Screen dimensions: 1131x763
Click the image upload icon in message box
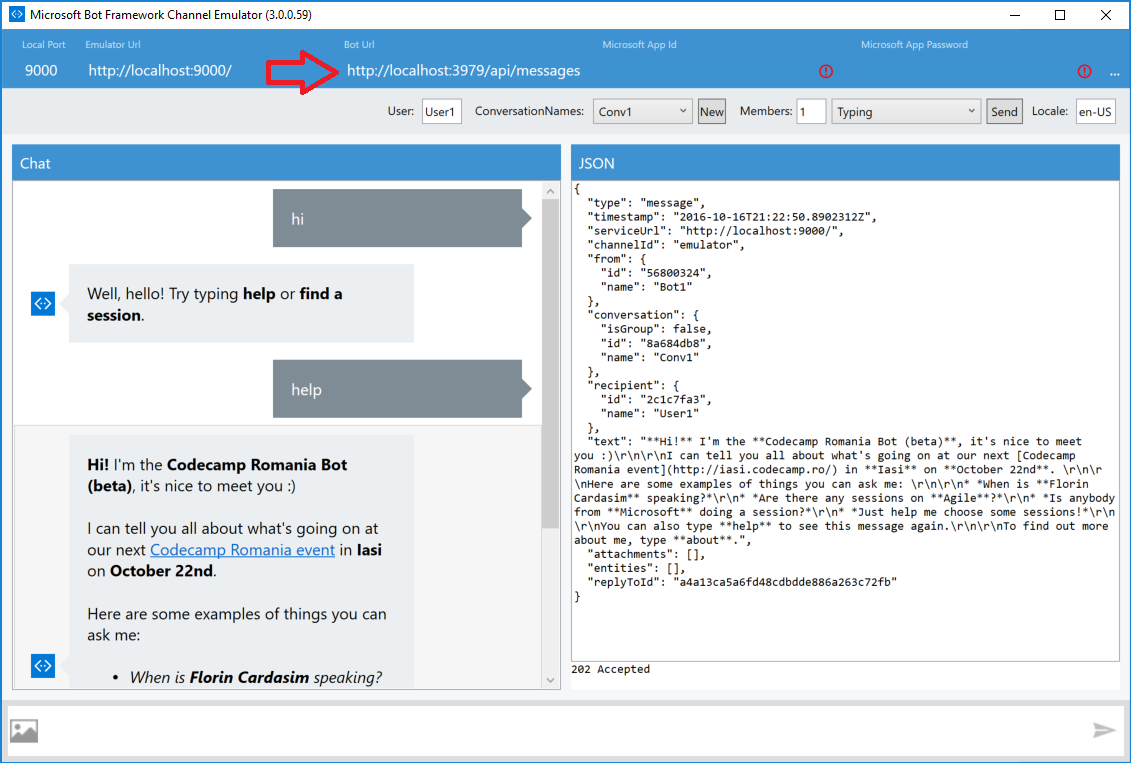24,731
